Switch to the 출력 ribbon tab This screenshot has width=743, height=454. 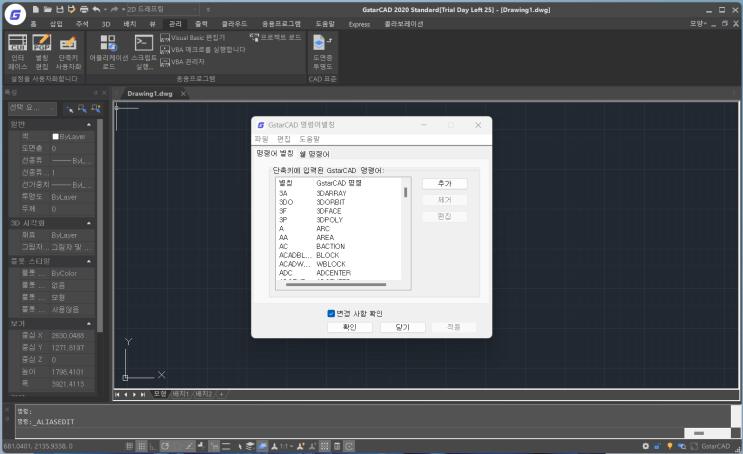[201, 24]
